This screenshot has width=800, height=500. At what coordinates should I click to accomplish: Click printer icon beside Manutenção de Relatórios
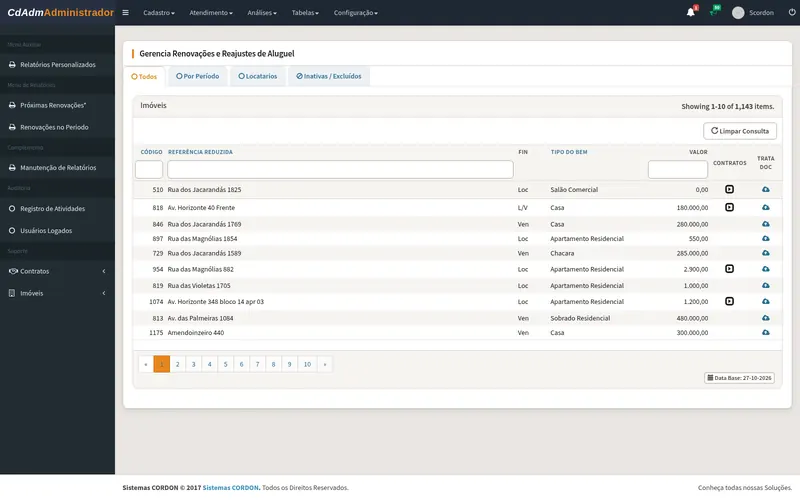coord(12,167)
